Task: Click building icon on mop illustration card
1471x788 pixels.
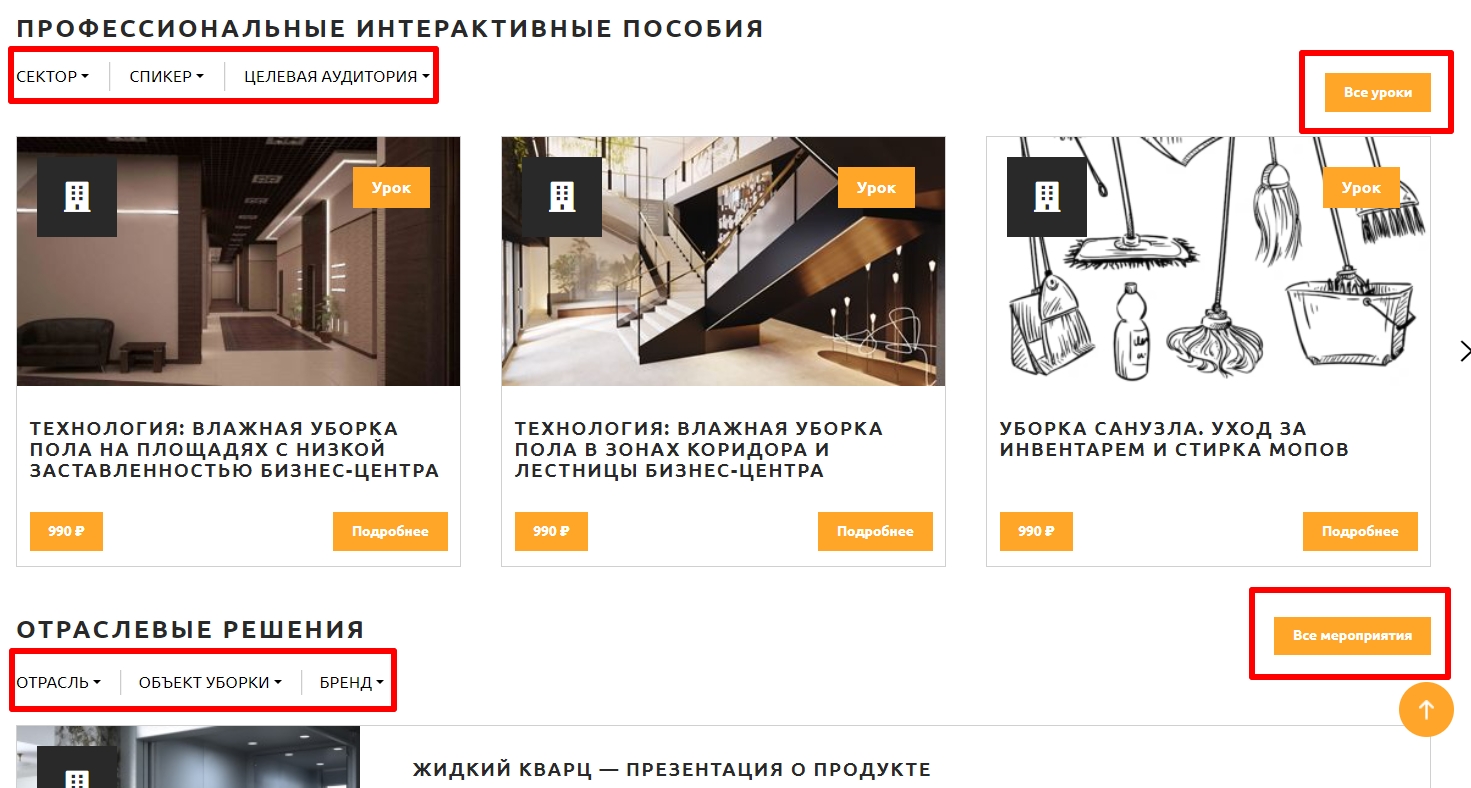Action: pos(1047,197)
